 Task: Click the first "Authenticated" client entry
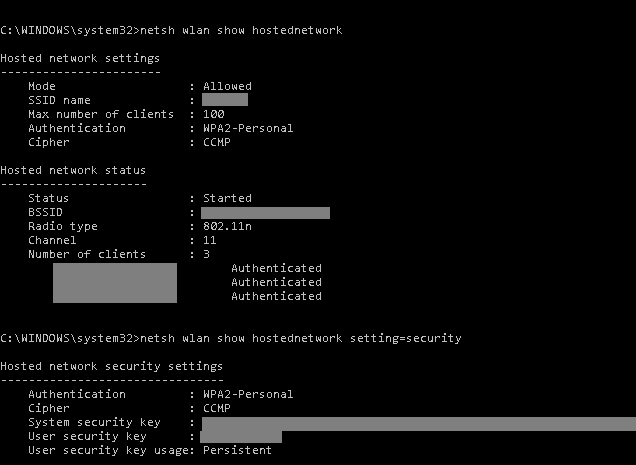pyautogui.click(x=276, y=268)
